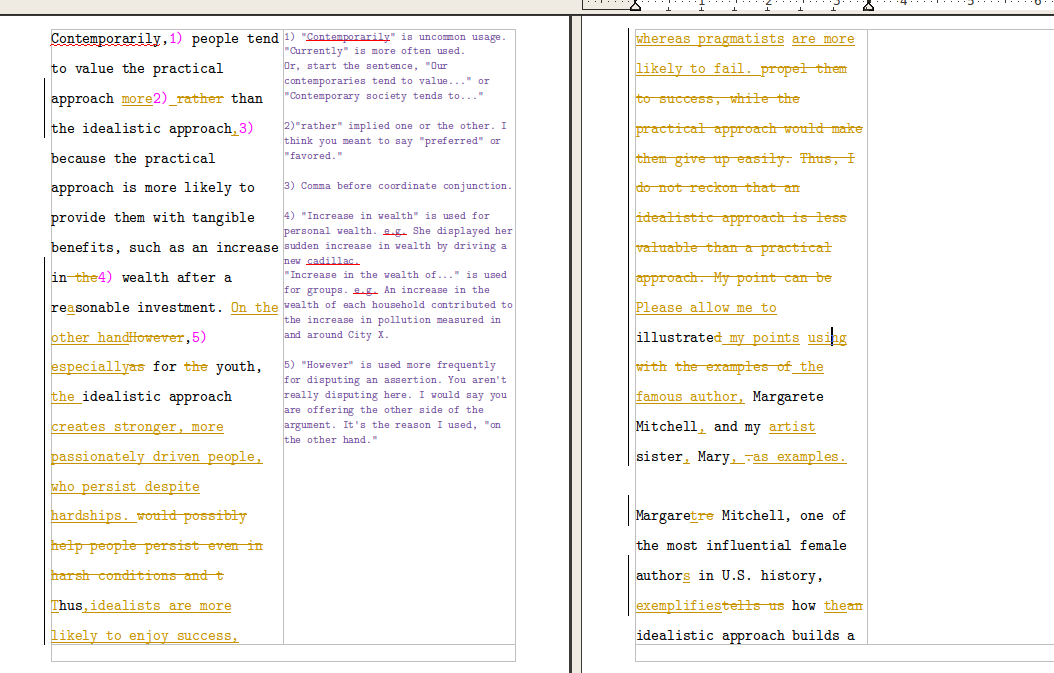Click the comment about "However" disputing an assertion
This screenshot has width=1054, height=673.
(395, 402)
